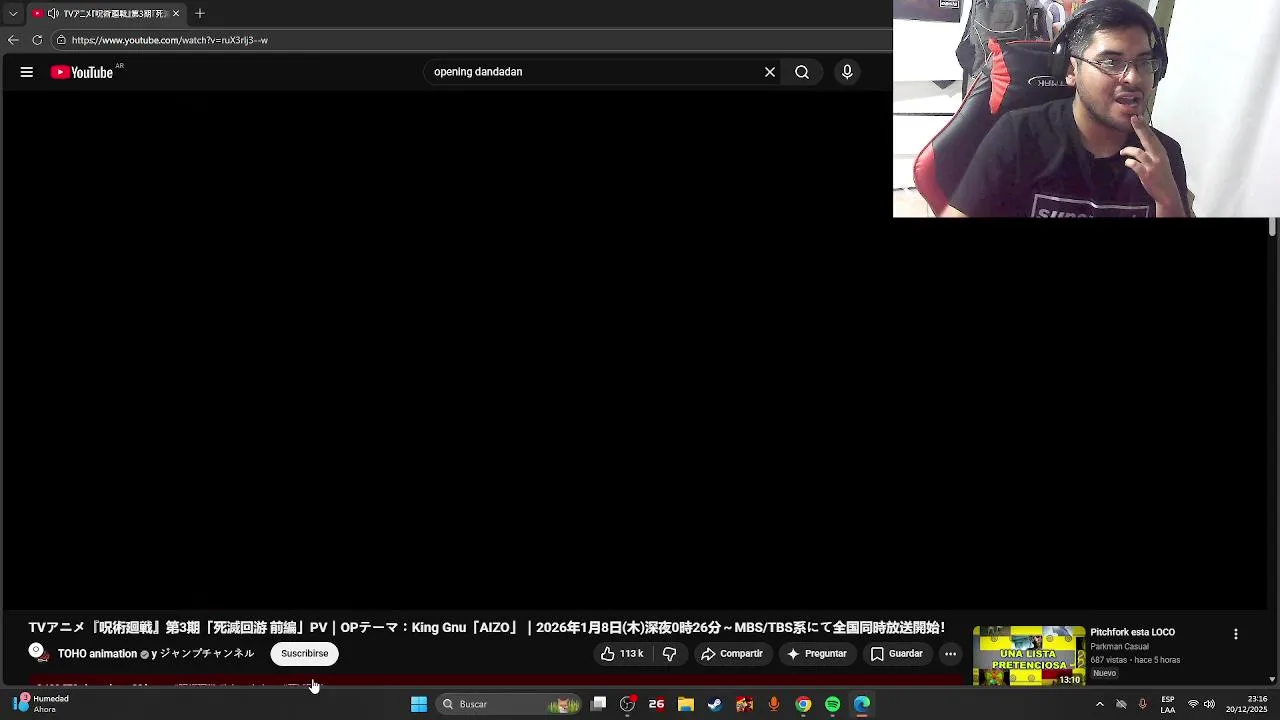Run search with magnifier button
The width and height of the screenshot is (1280, 720).
802,72
